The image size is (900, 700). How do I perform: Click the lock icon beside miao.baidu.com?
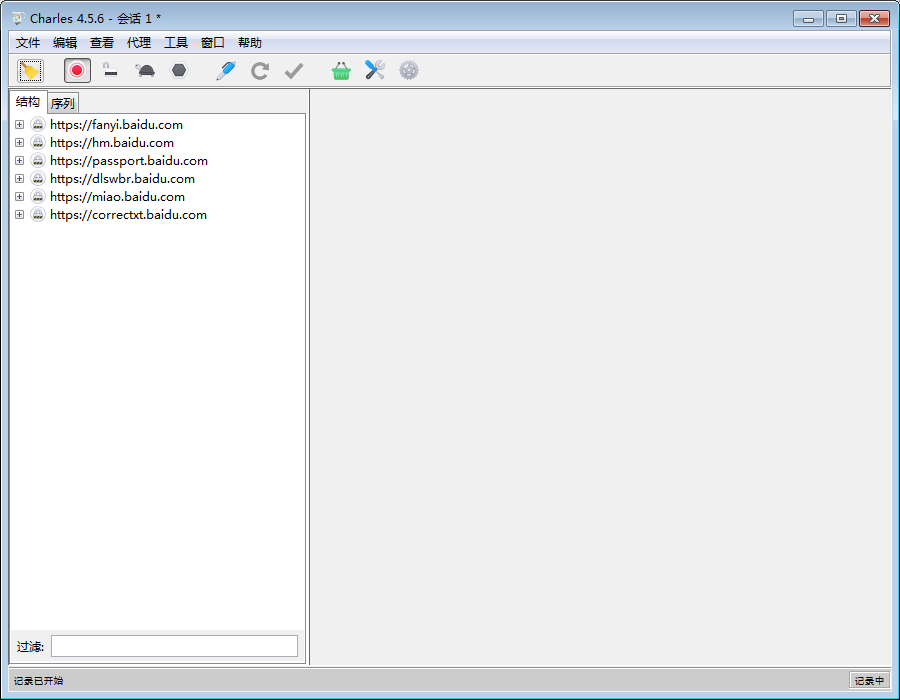(38, 196)
